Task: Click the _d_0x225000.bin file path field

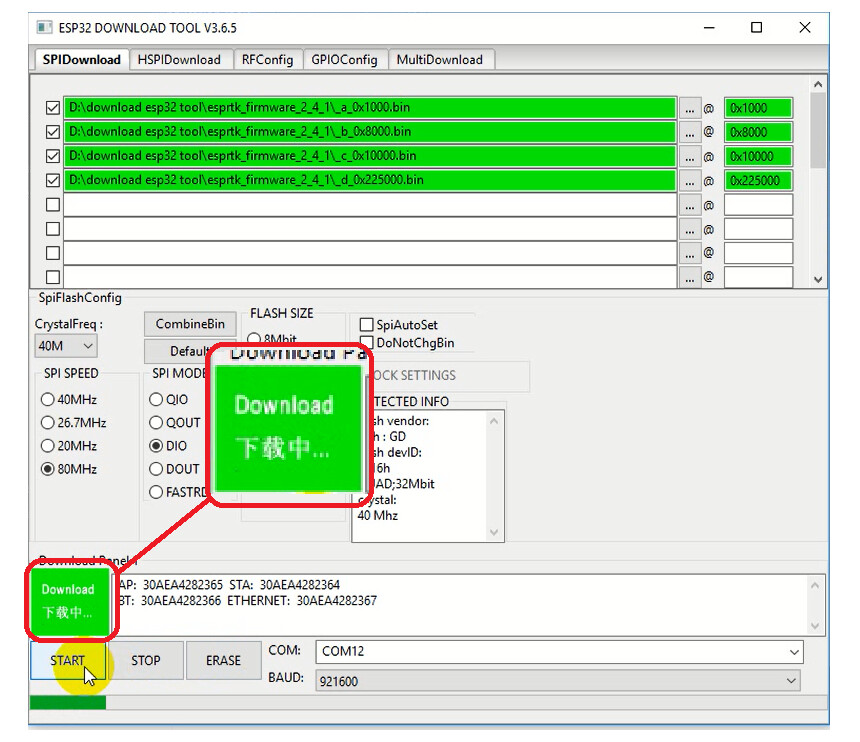Action: click(370, 180)
